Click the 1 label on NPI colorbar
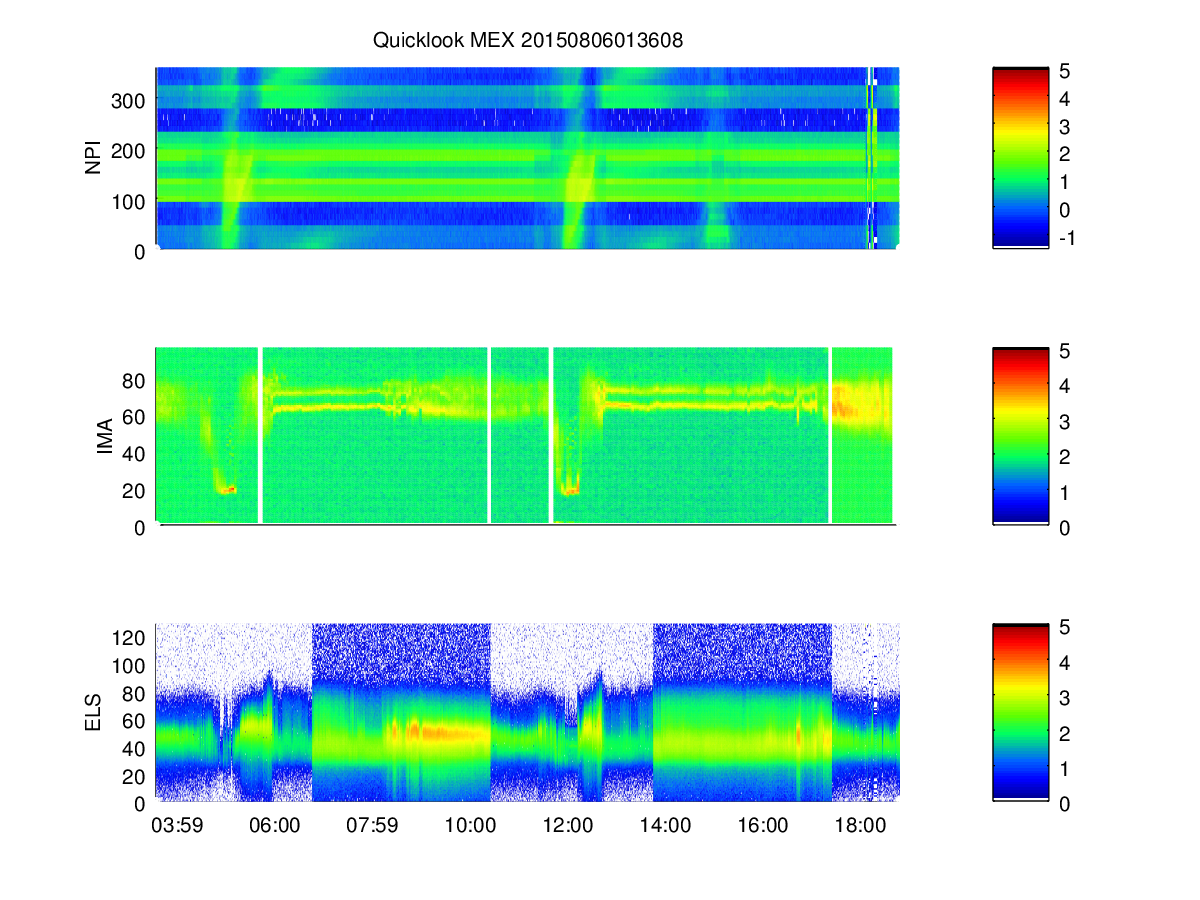Screen dimensions: 1200x900 (x=1066, y=182)
